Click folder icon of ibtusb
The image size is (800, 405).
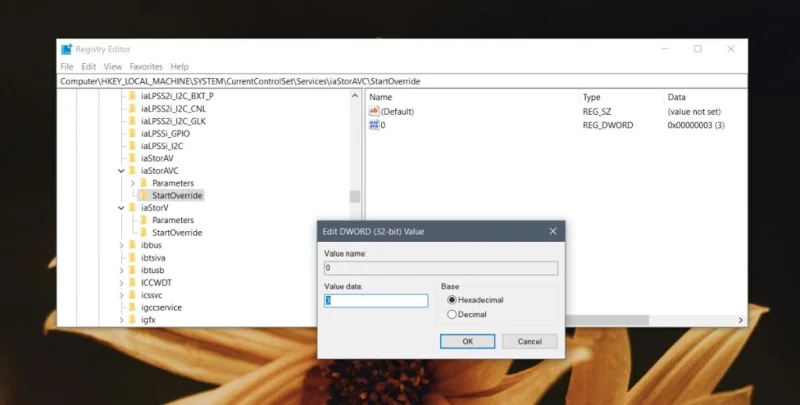[x=133, y=270]
